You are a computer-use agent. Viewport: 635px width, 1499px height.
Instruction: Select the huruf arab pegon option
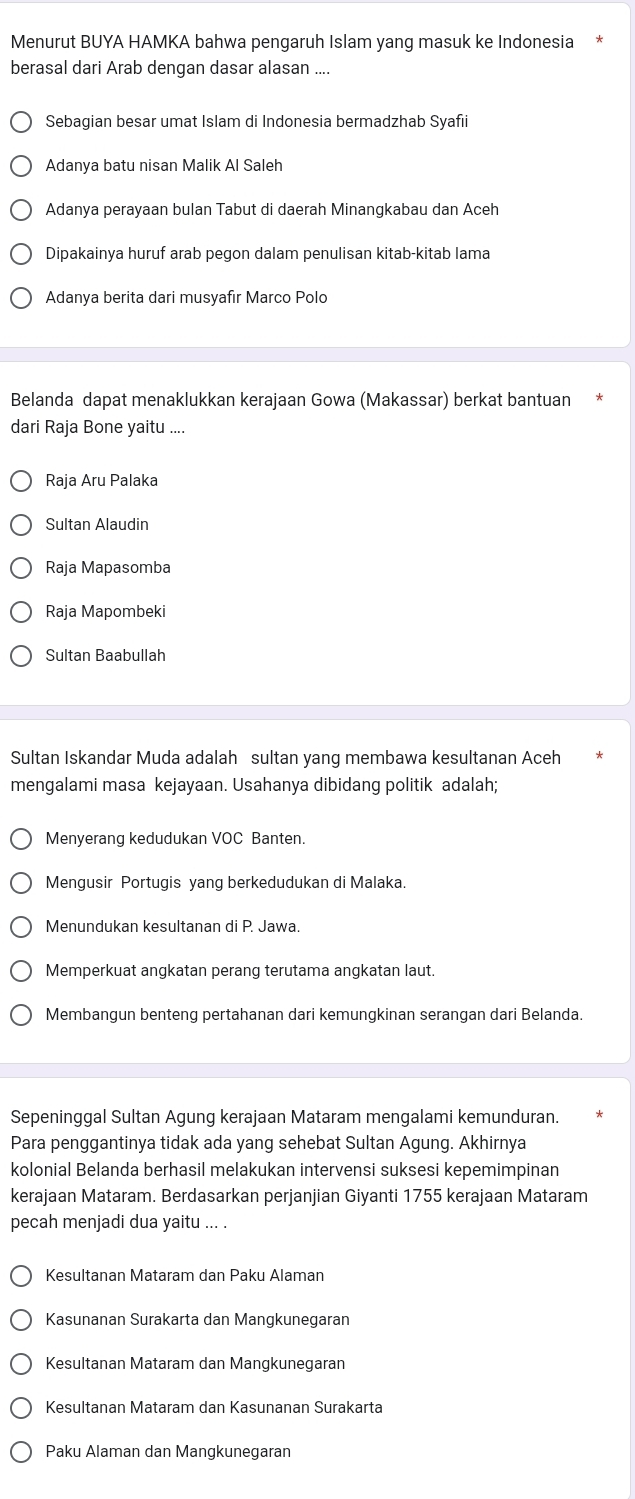point(21,254)
